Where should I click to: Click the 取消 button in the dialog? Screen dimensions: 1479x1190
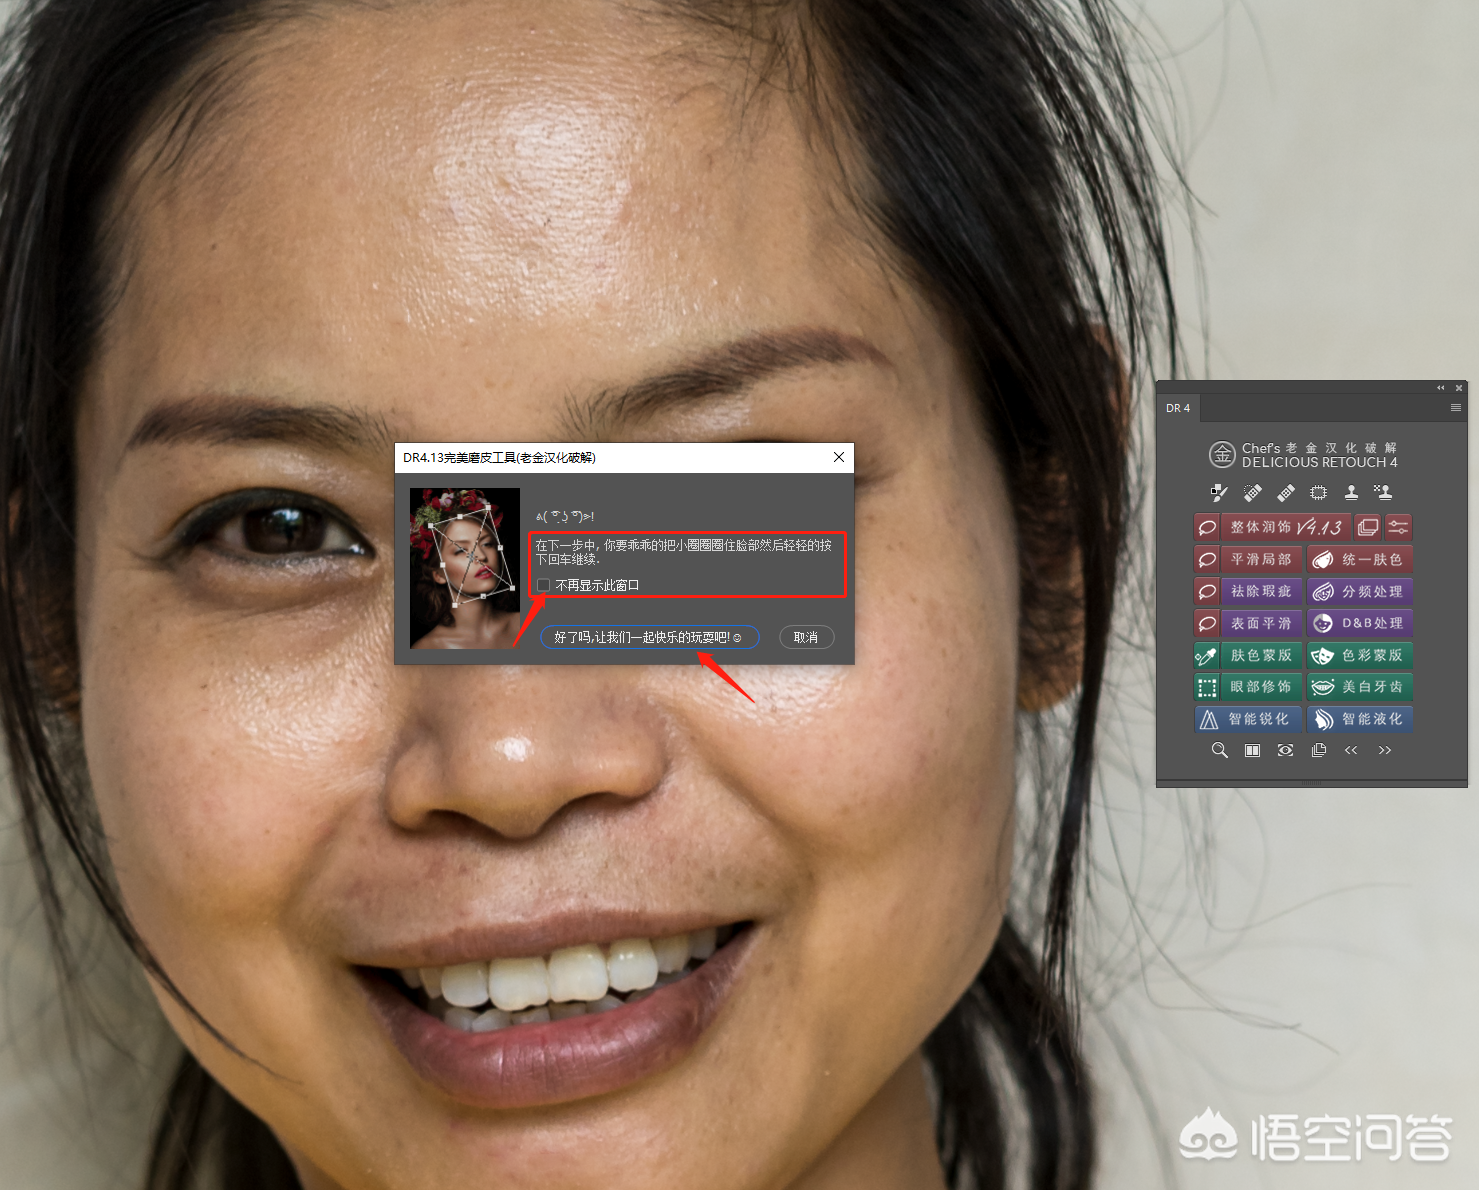tap(806, 637)
